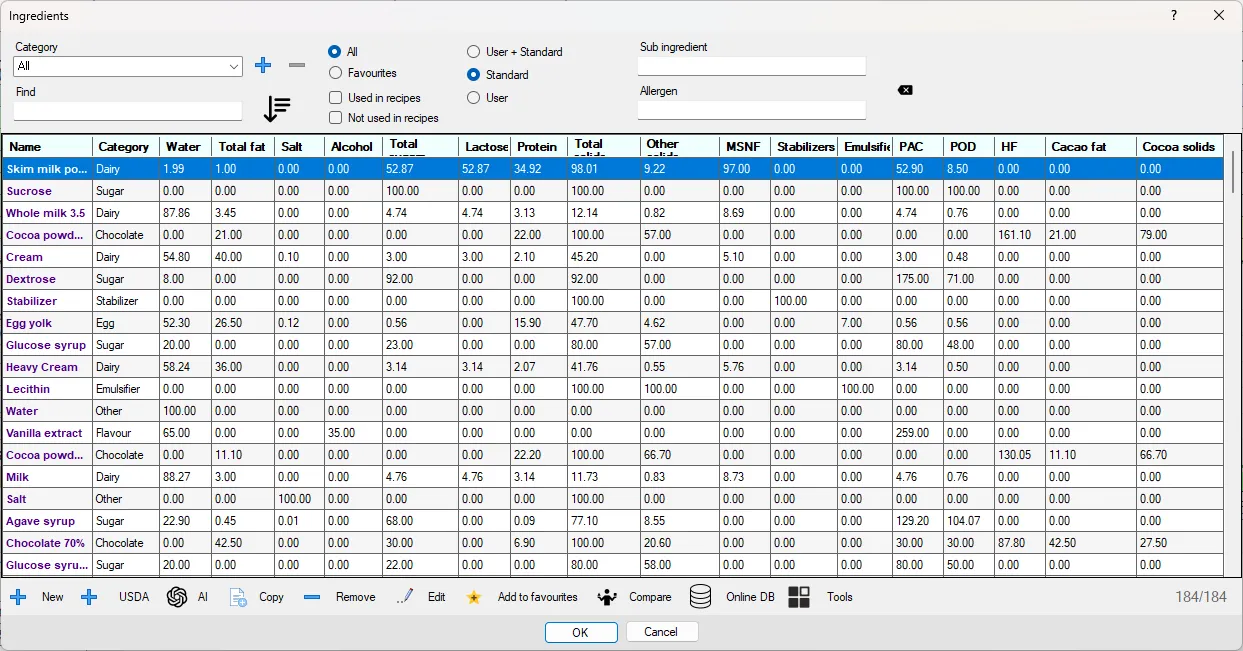Click the Online DB label

pyautogui.click(x=750, y=597)
